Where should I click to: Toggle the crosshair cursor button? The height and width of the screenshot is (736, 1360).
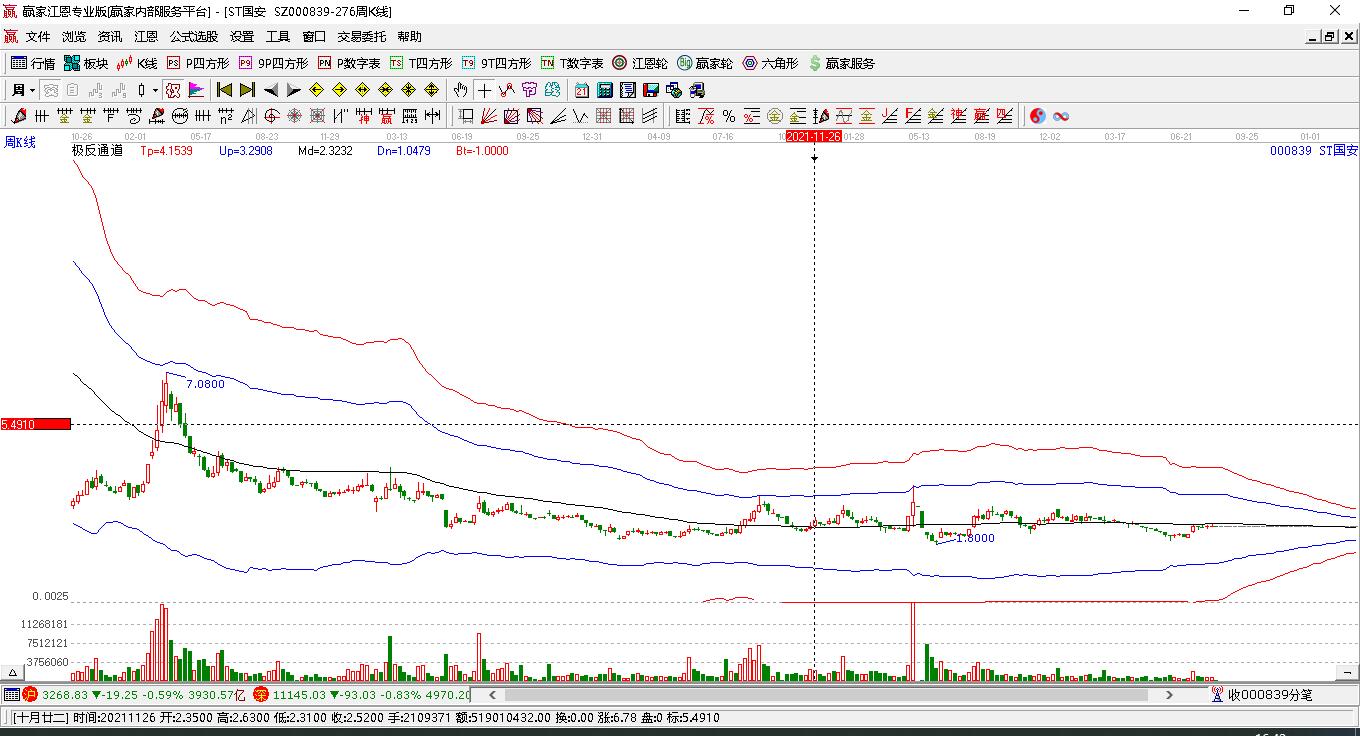[484, 90]
